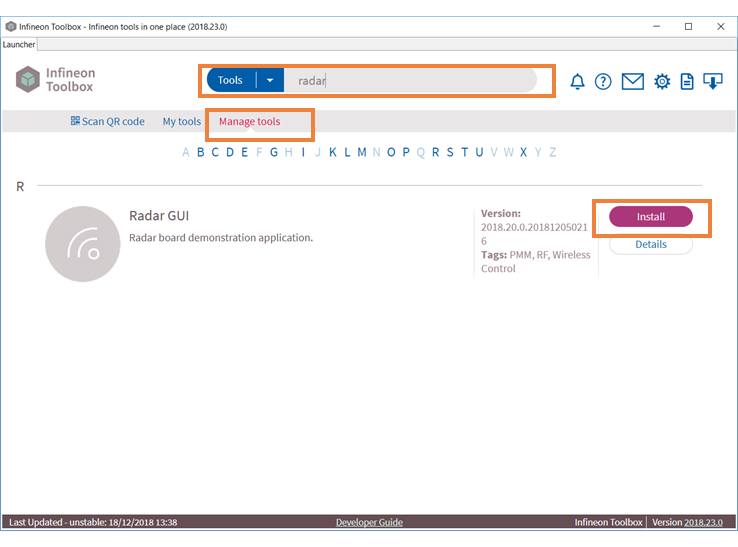
Task: Jump to letter G in alphabet index
Action: 274,152
